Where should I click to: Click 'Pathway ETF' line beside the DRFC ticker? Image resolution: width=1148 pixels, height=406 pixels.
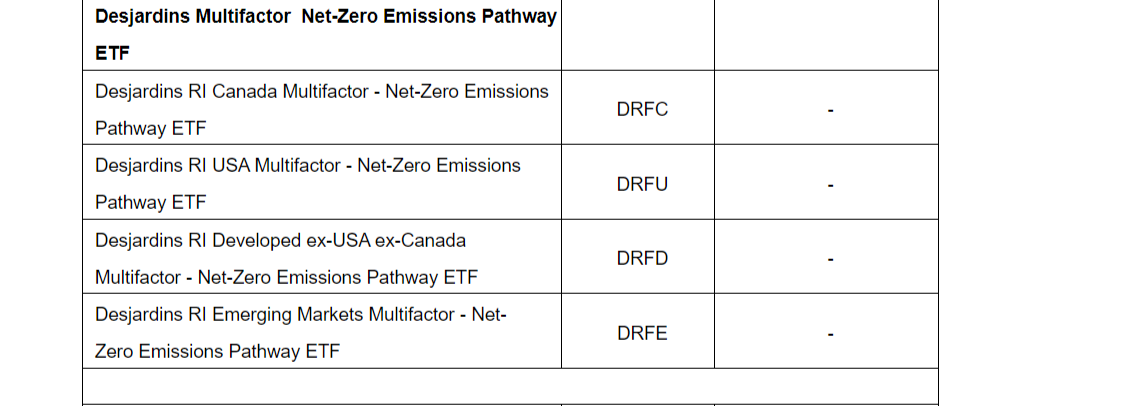[150, 128]
